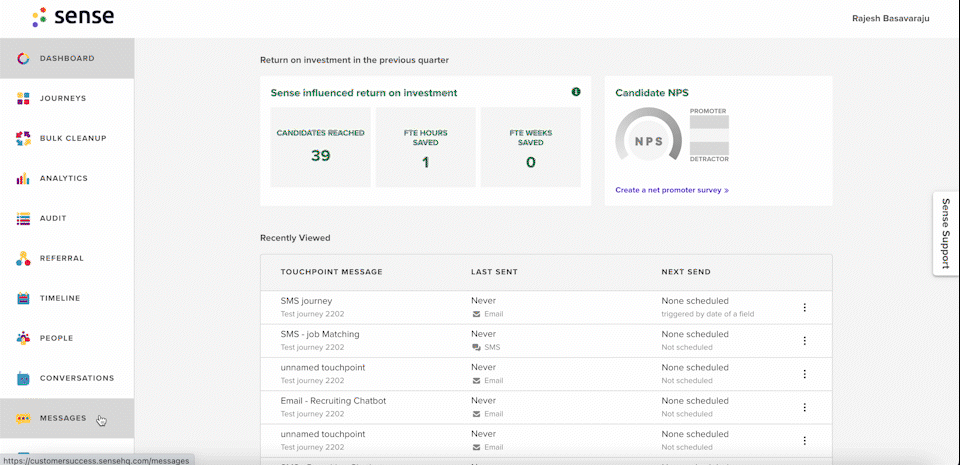Open Rajesh Basavaraju user menu

(x=891, y=18)
